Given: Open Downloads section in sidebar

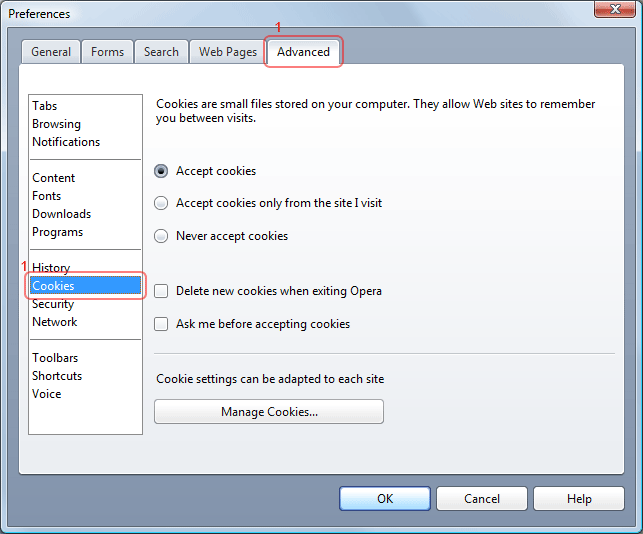Looking at the screenshot, I should pos(61,214).
